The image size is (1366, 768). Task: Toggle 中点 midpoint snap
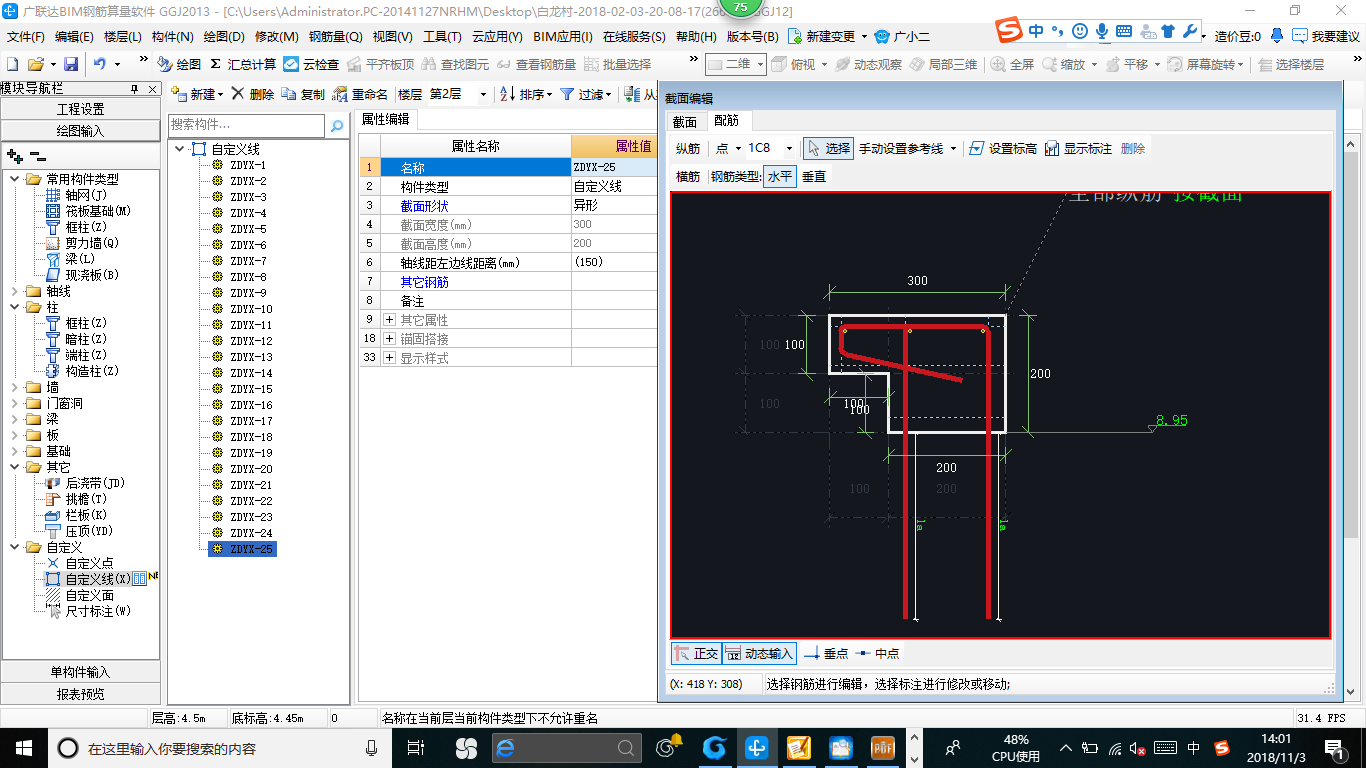[877, 653]
